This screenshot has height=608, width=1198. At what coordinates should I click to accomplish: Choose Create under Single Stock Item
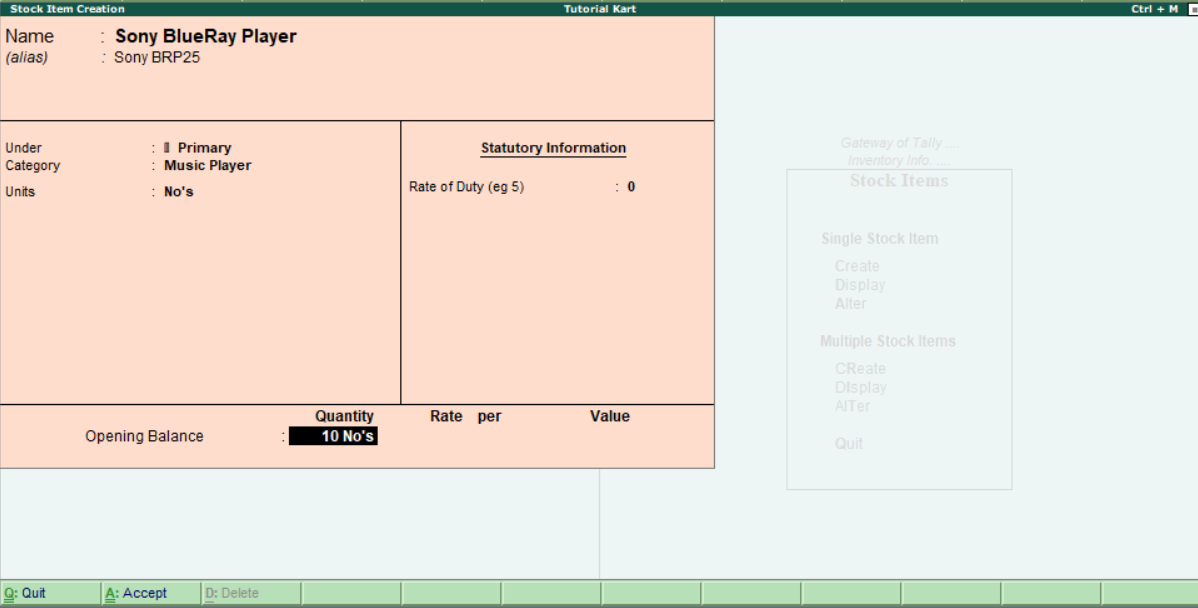[857, 267]
